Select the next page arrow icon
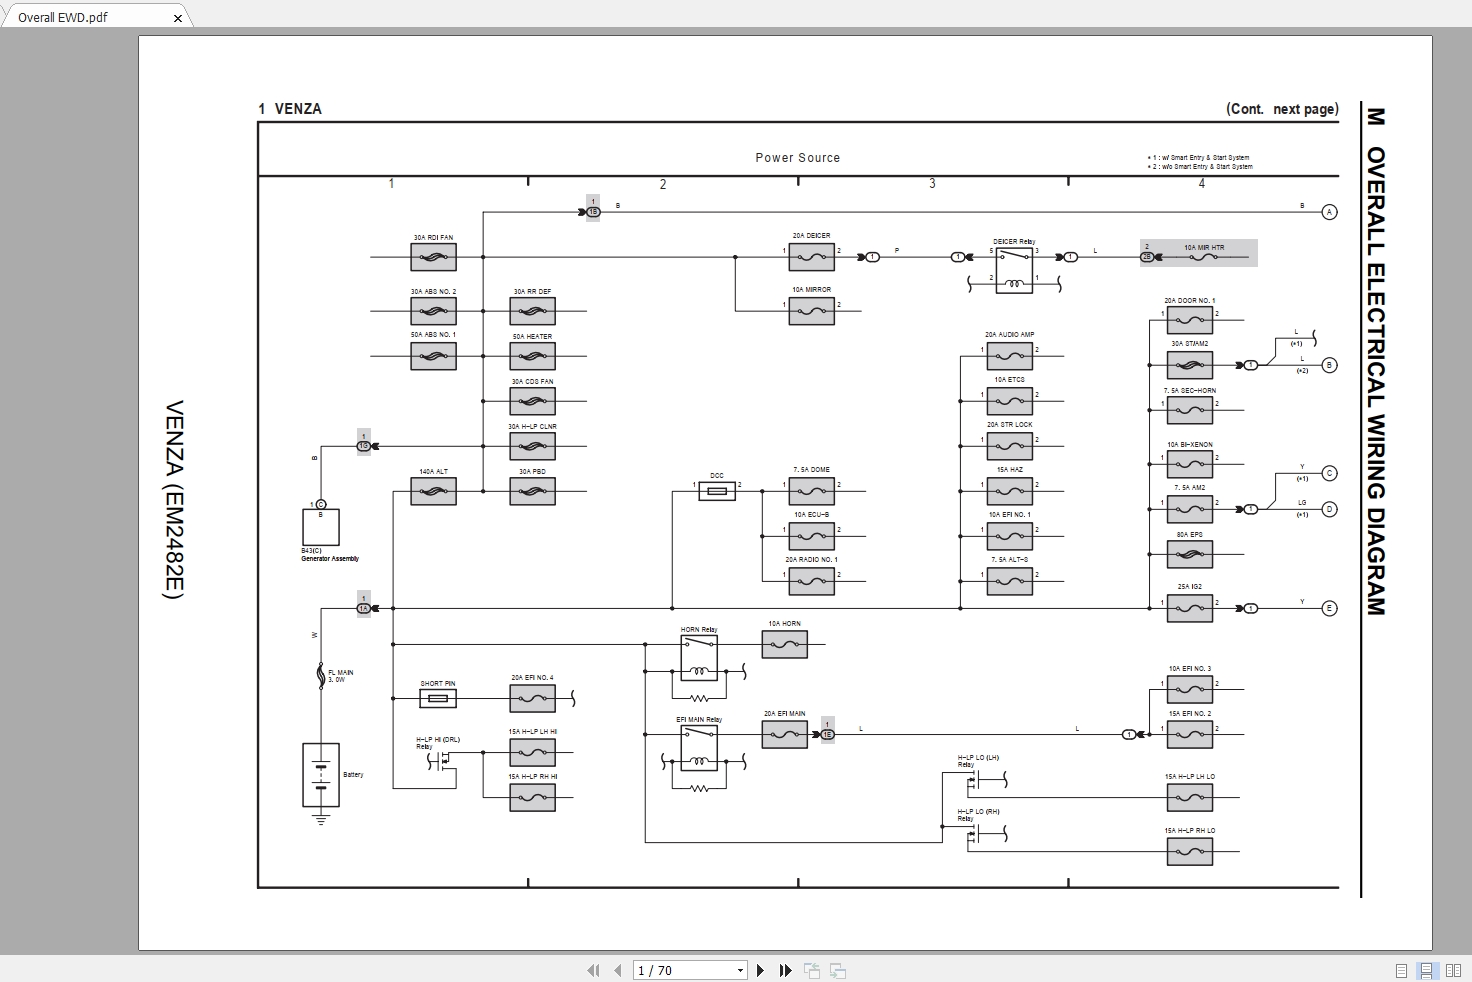 point(761,970)
